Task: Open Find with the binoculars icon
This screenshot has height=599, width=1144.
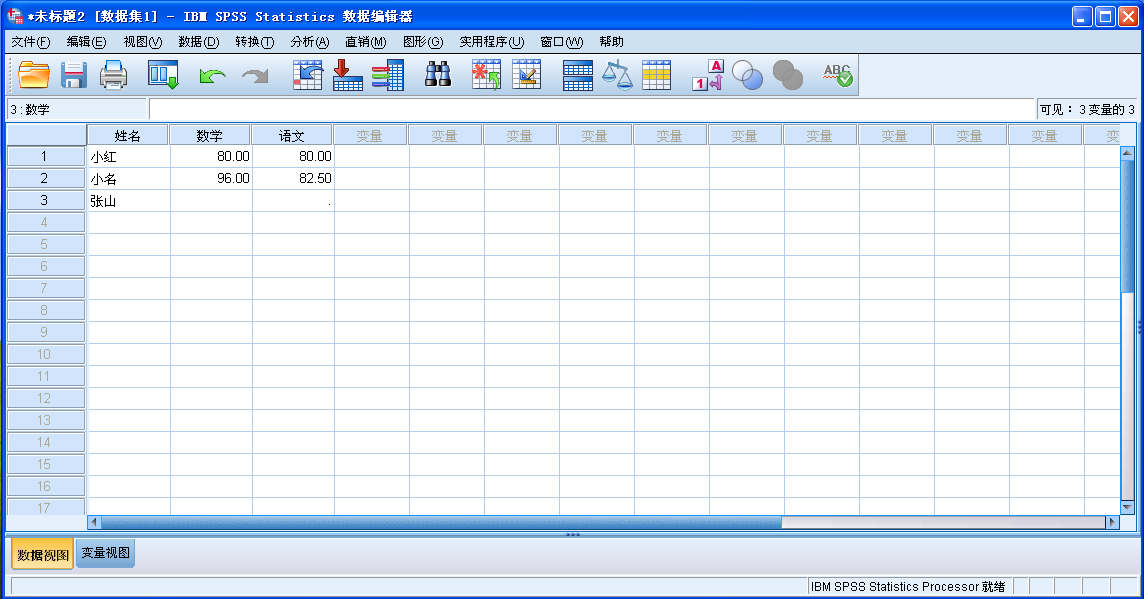Action: 438,75
